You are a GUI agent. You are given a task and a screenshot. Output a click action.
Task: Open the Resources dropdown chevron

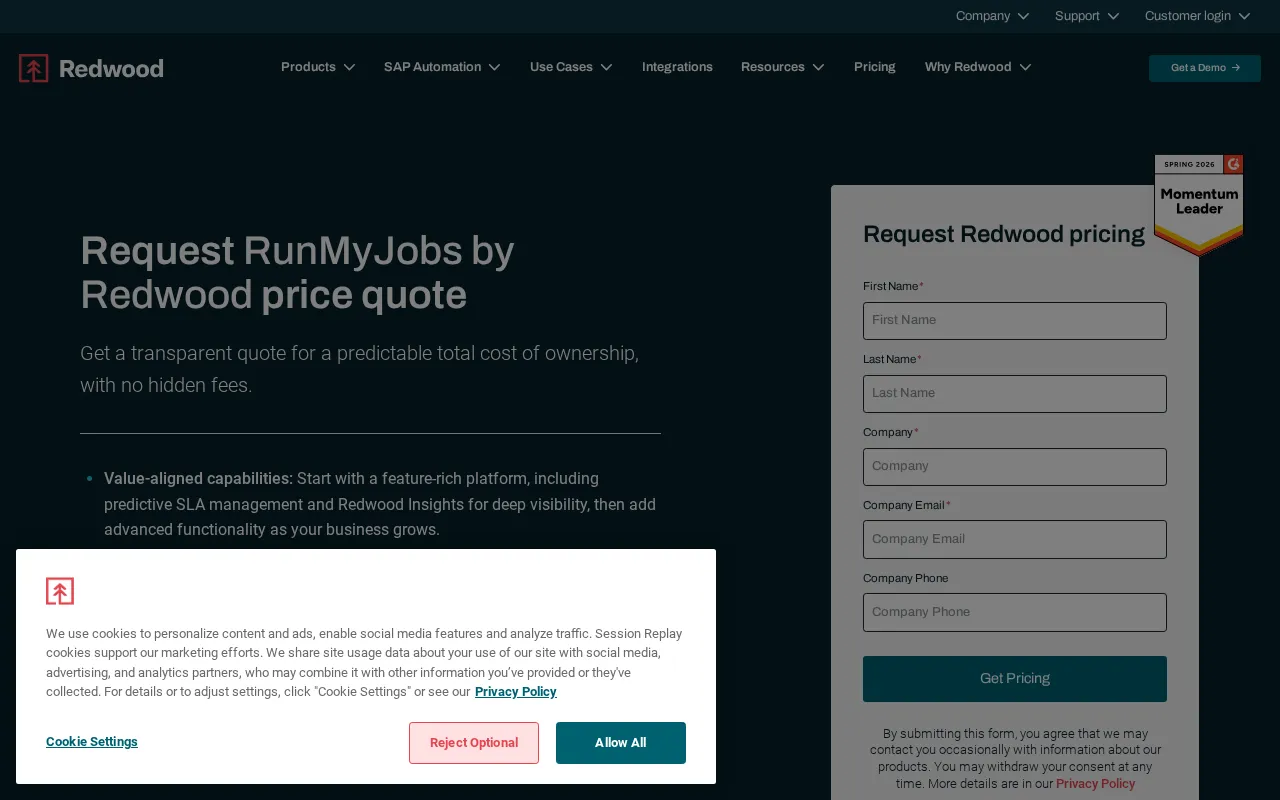pyautogui.click(x=818, y=67)
